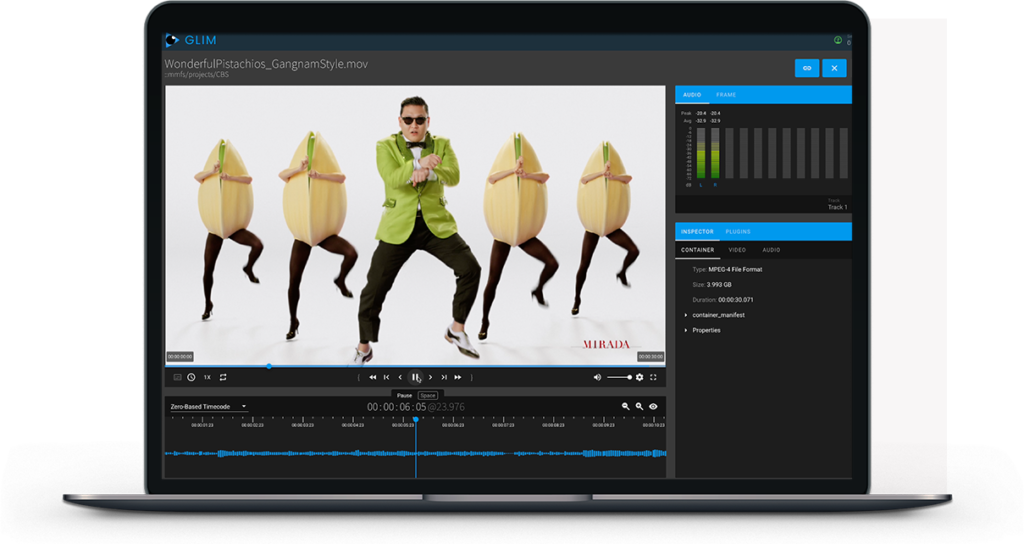Click the Avg level readout

coord(701,121)
